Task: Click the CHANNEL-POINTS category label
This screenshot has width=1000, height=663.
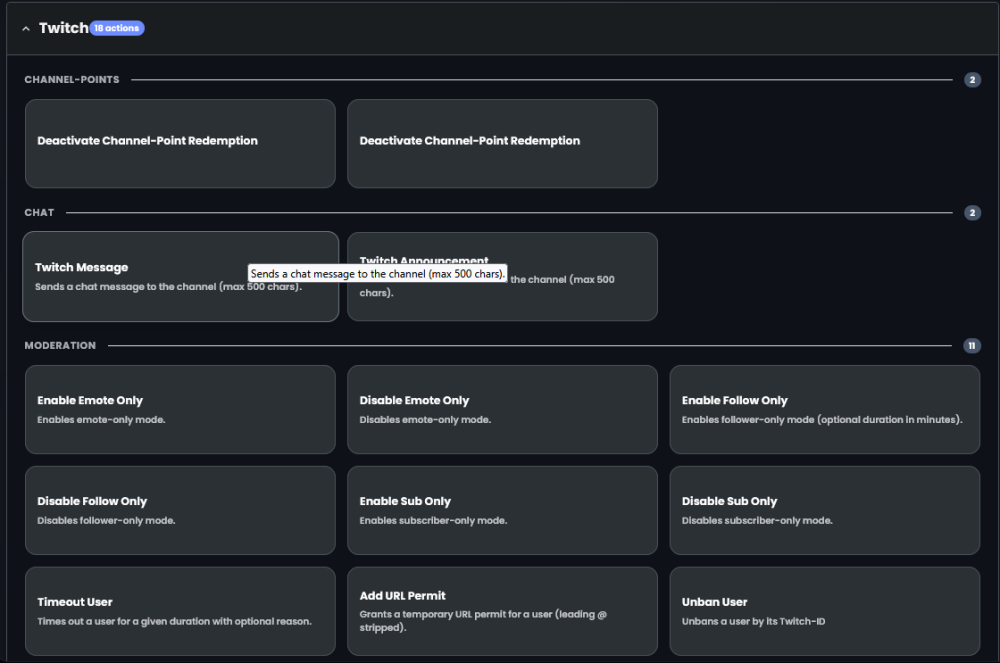Action: (x=72, y=80)
